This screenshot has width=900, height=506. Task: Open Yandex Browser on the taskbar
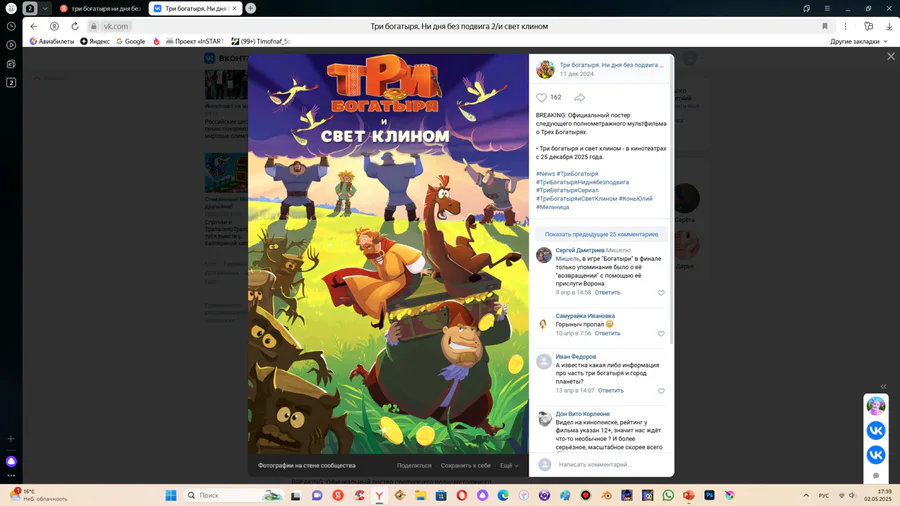[x=379, y=495]
